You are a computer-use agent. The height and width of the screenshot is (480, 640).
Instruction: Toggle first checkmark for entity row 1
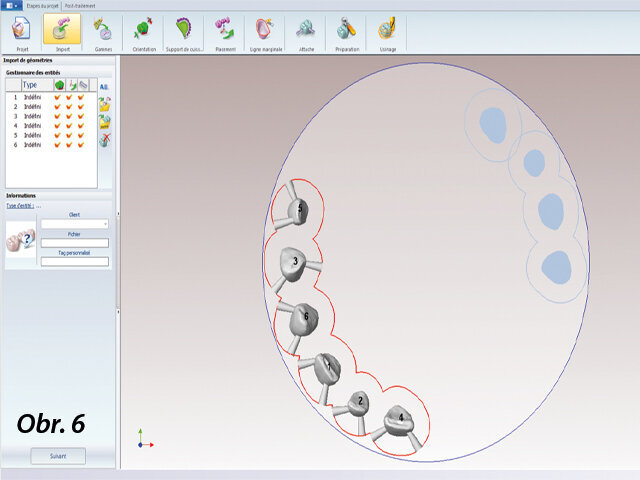tap(58, 98)
